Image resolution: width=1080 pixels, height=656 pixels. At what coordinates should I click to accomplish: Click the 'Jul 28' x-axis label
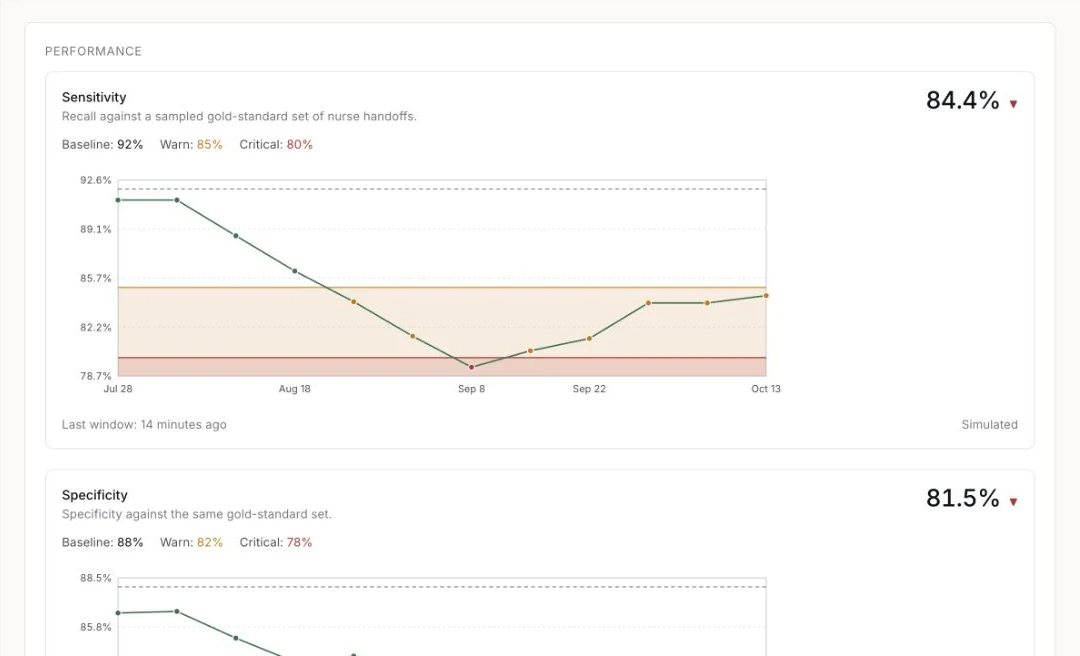(x=118, y=389)
